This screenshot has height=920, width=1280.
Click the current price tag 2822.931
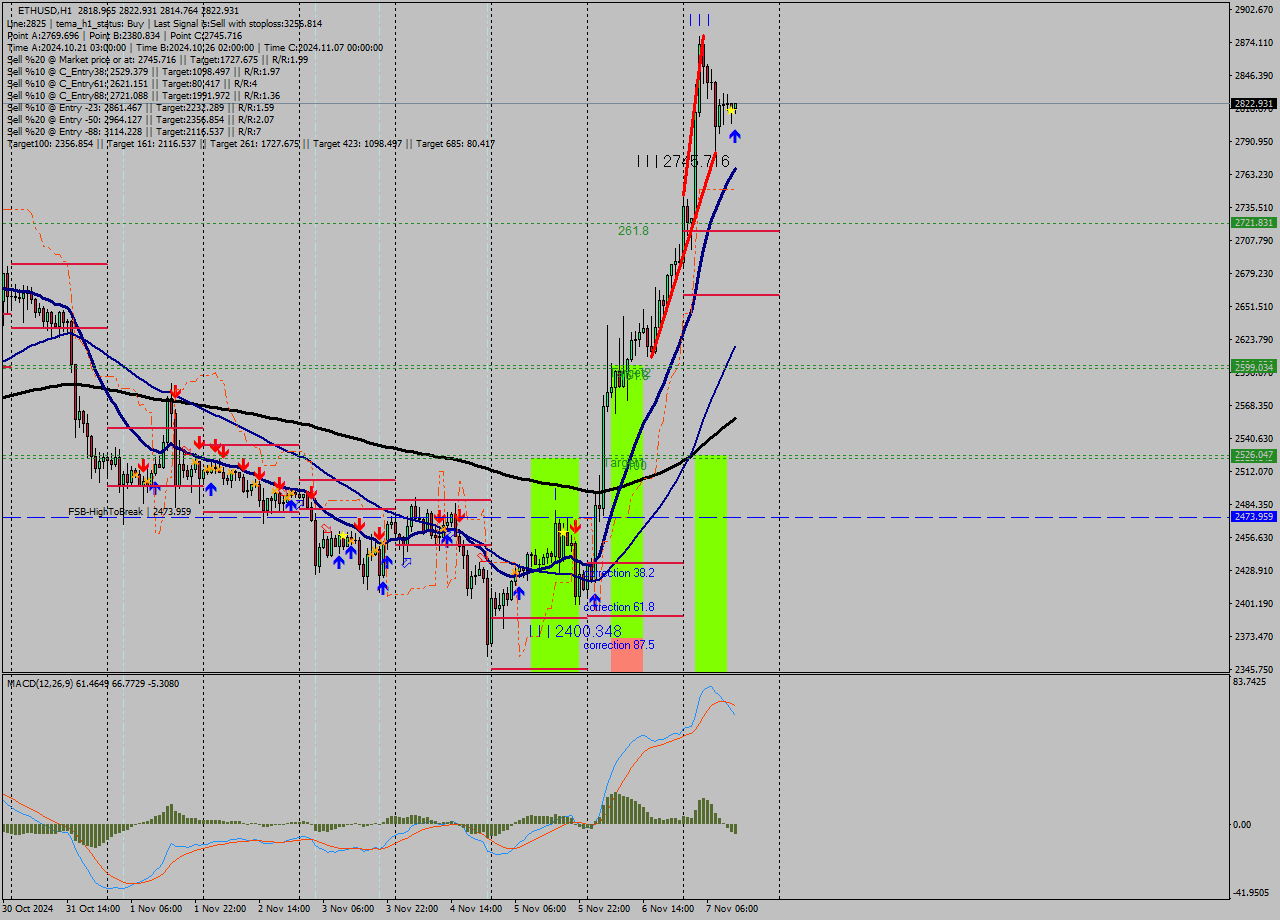(1254, 103)
